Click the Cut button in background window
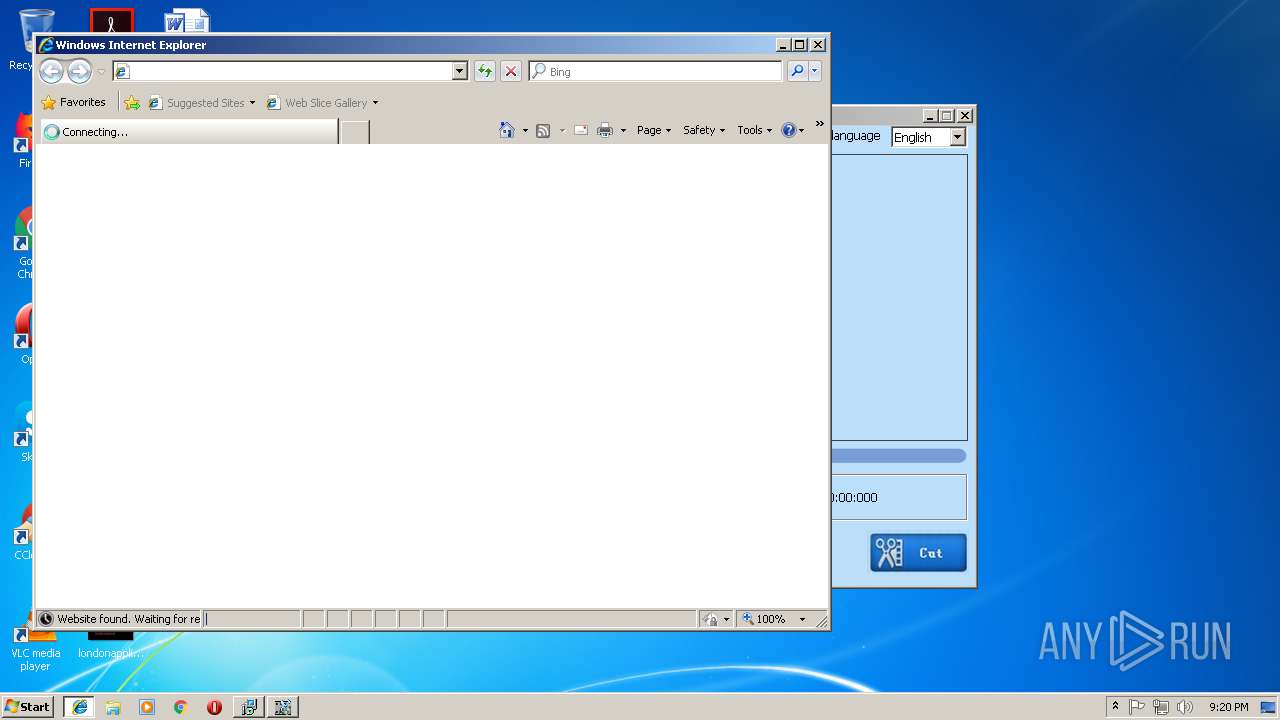 click(x=918, y=552)
